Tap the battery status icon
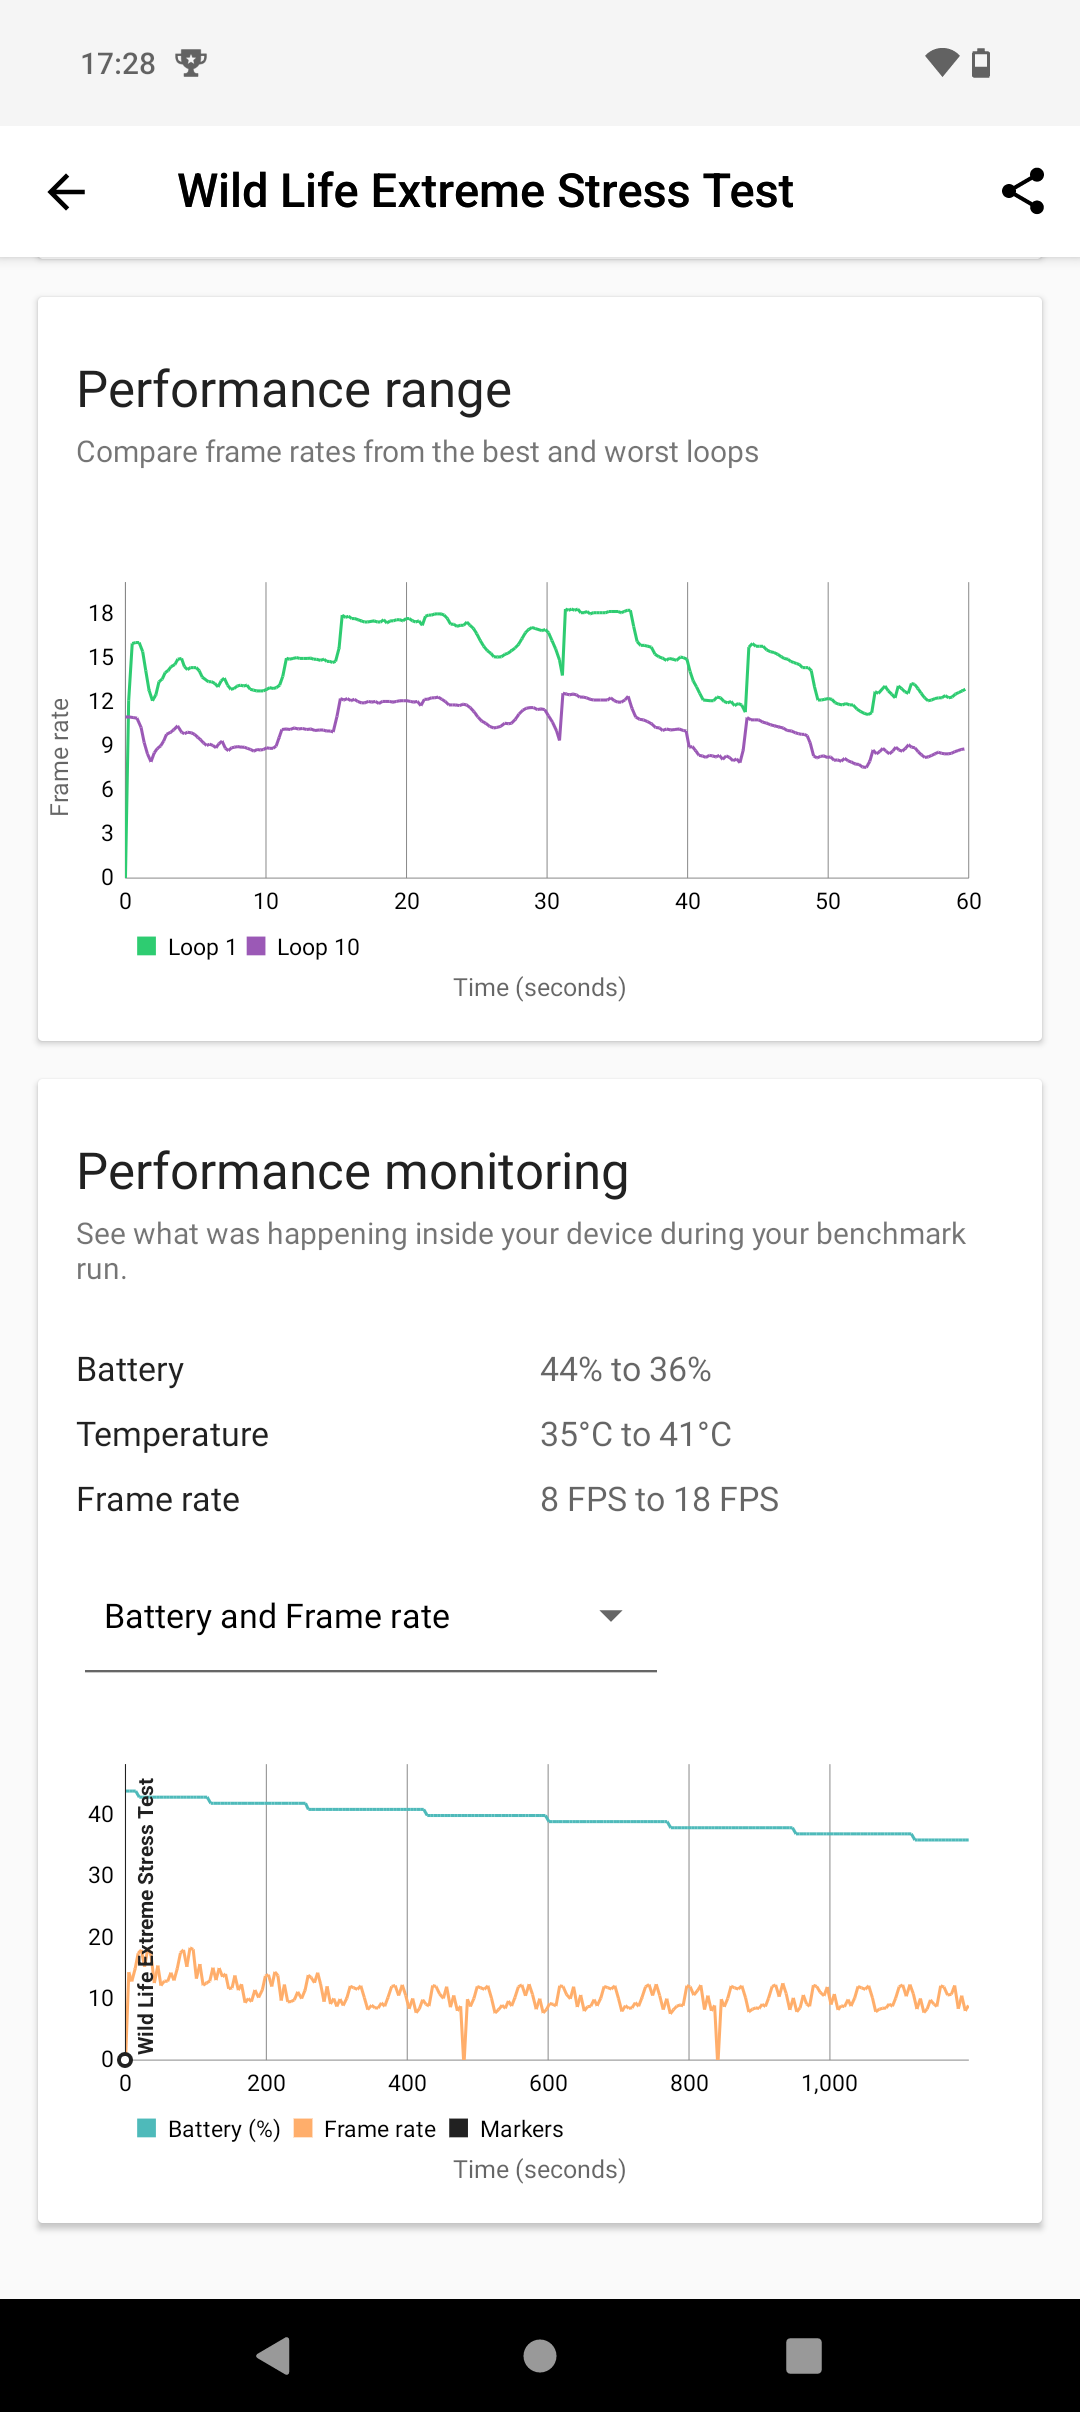 [x=981, y=63]
